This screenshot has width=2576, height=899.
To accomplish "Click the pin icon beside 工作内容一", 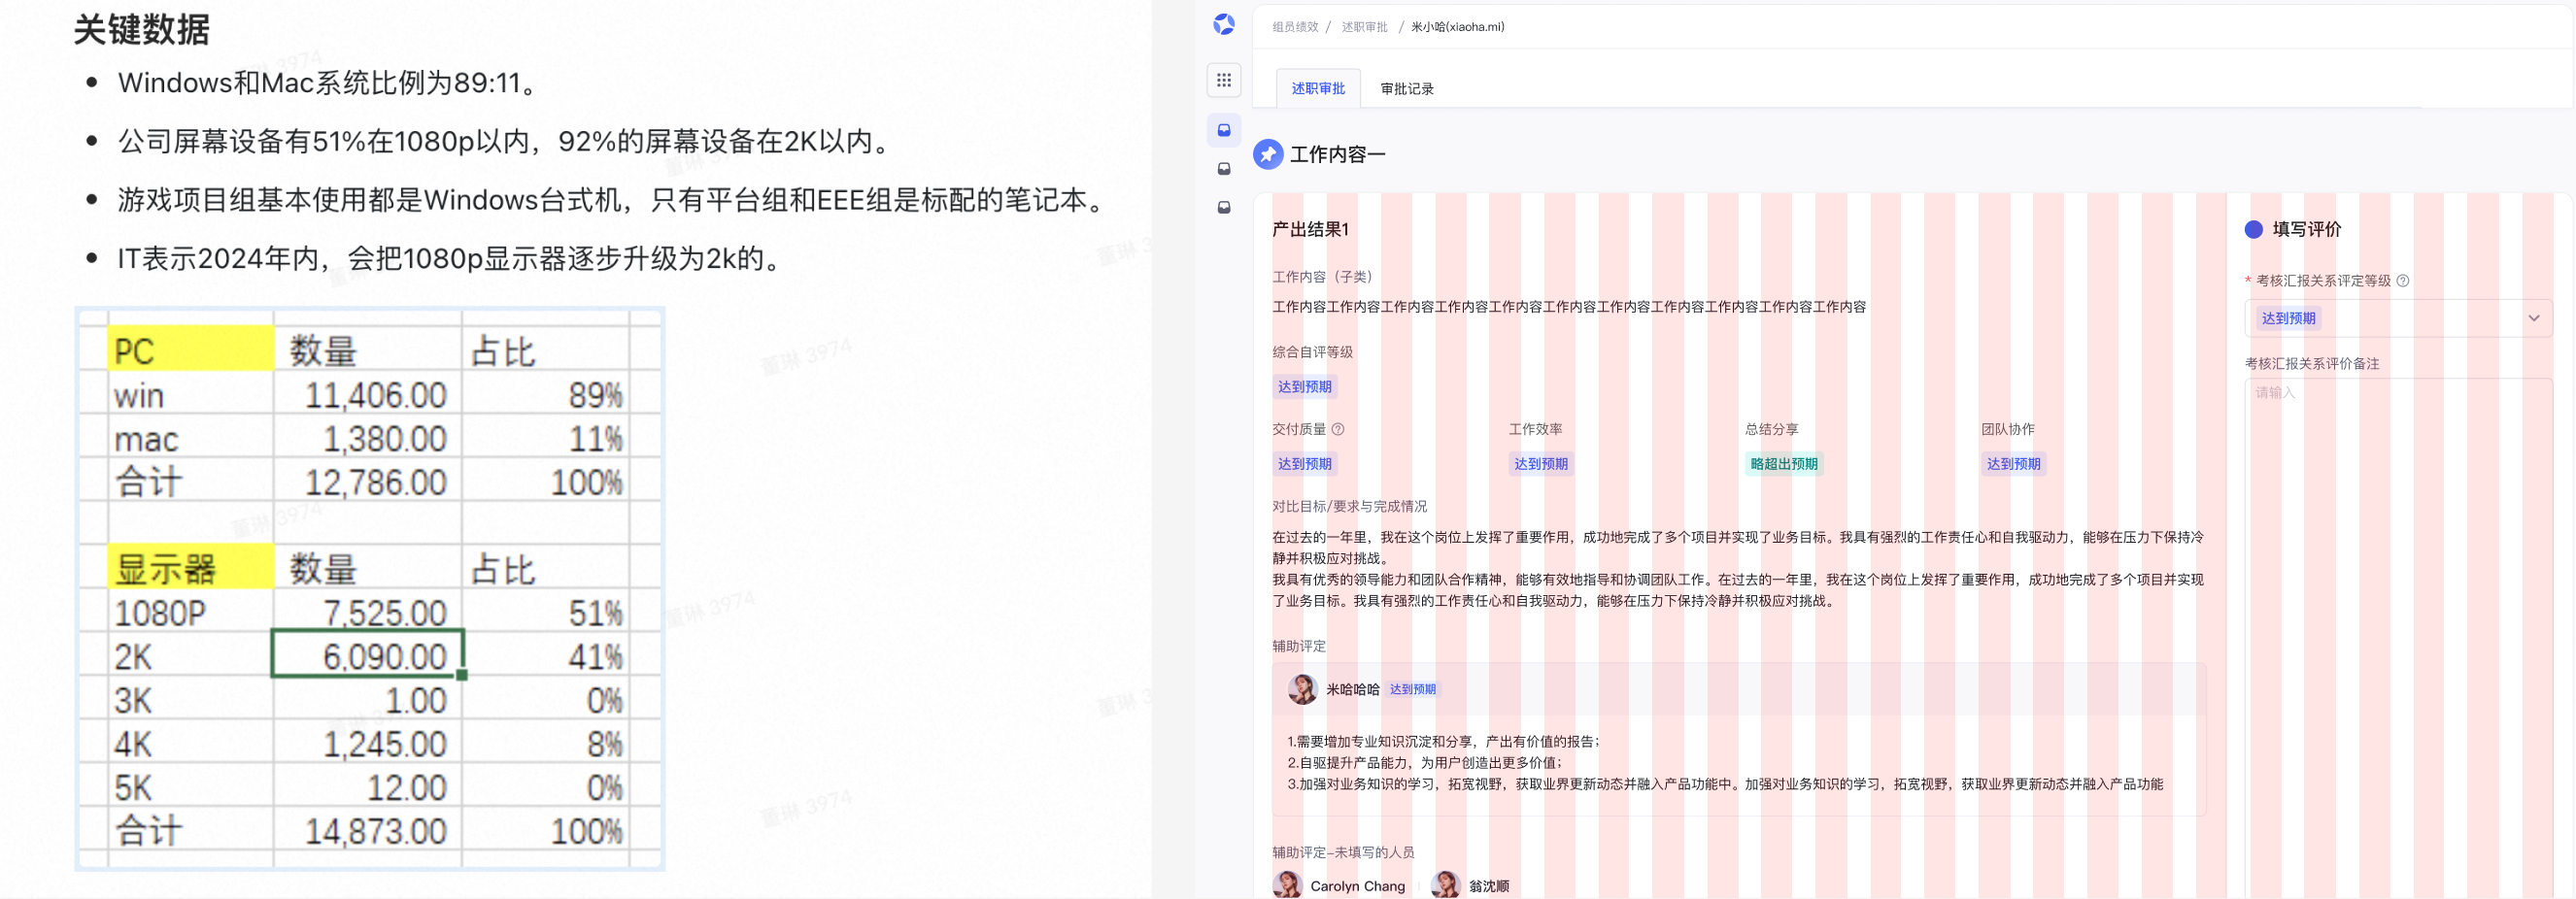I will click(1267, 154).
